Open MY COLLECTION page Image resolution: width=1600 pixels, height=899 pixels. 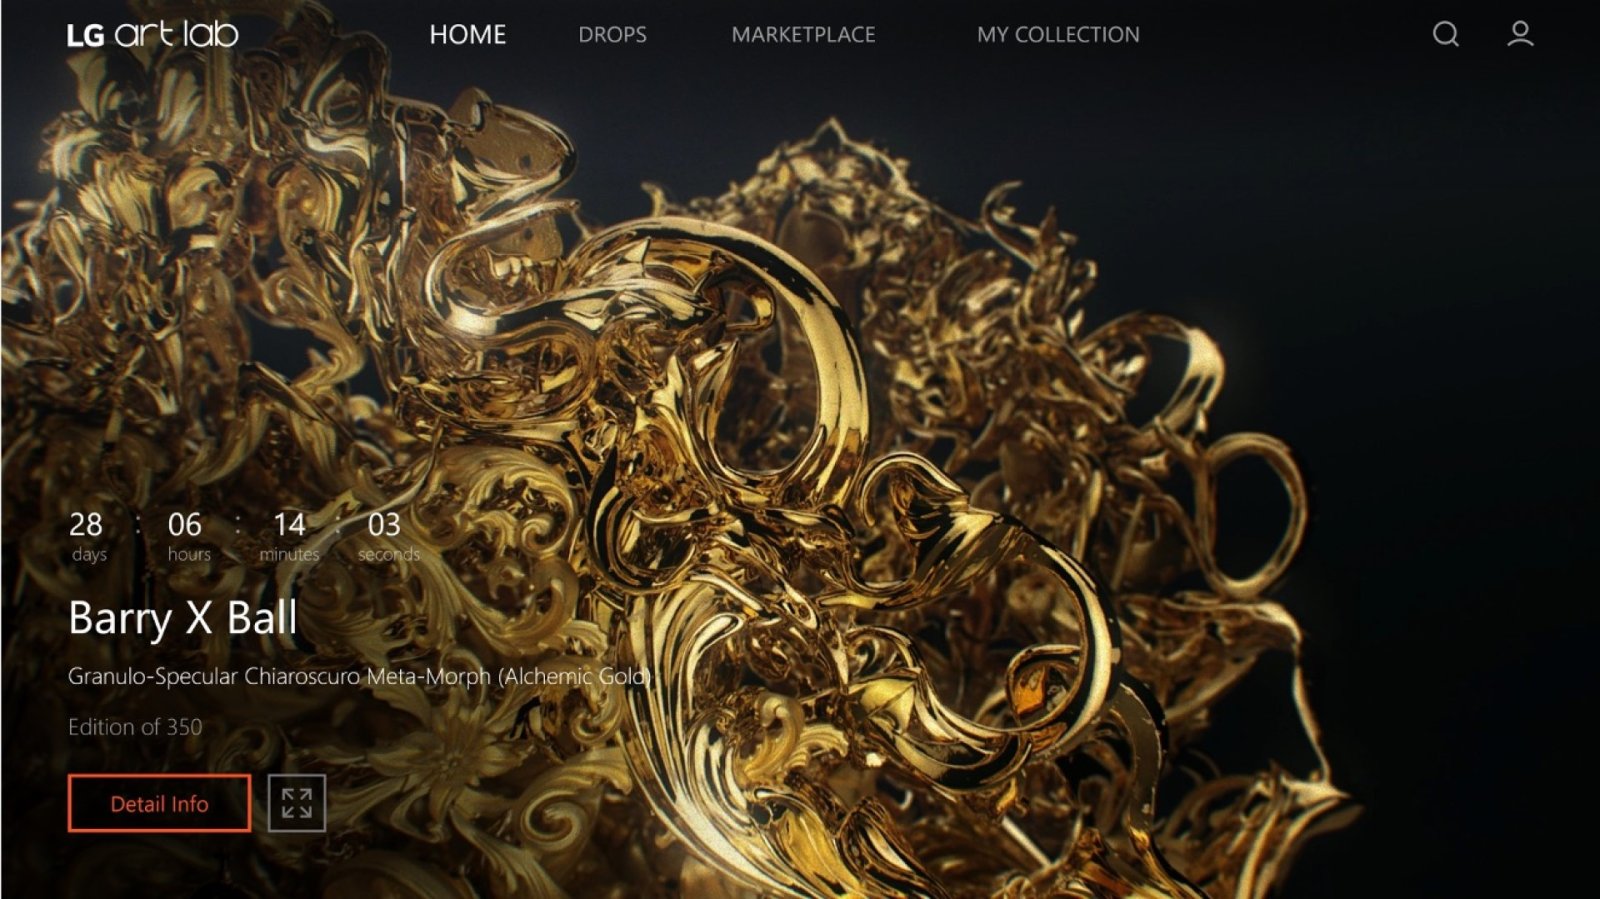1058,34
